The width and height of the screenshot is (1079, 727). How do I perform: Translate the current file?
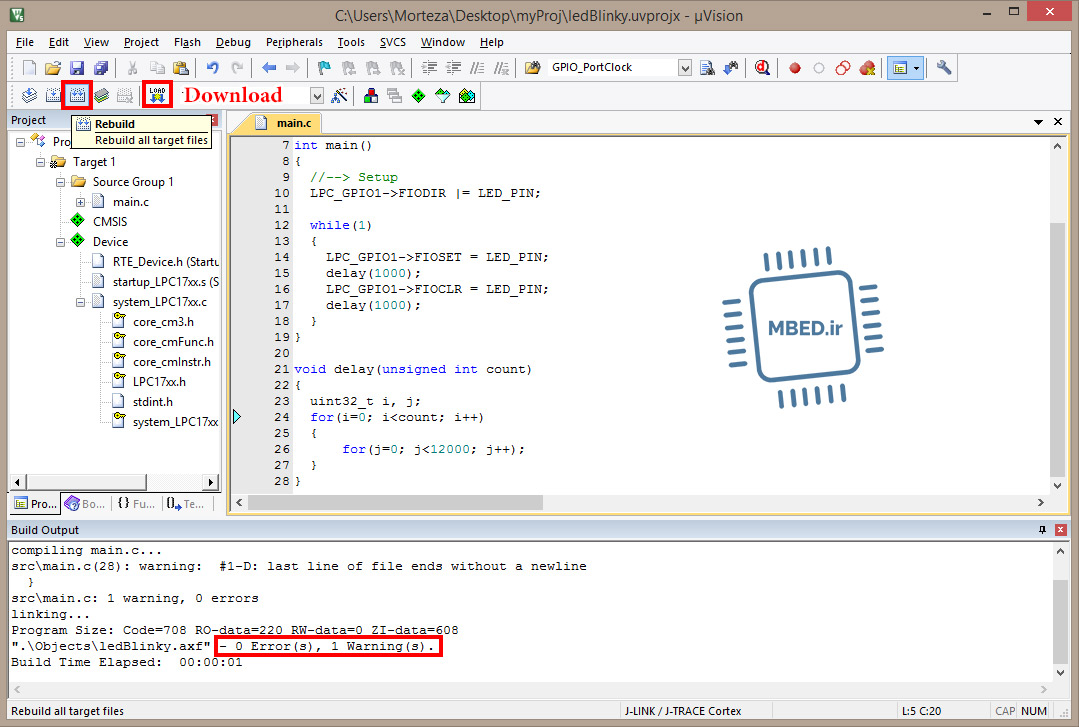click(29, 95)
